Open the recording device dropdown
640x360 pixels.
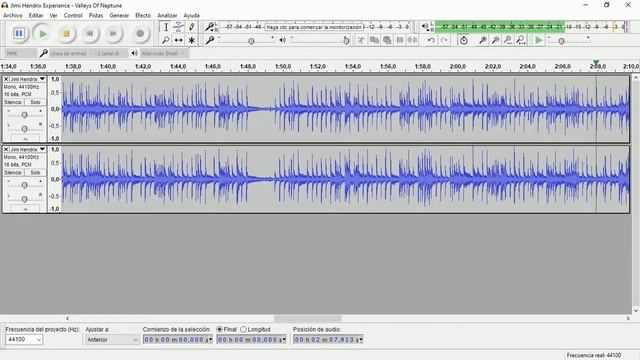(x=71, y=53)
